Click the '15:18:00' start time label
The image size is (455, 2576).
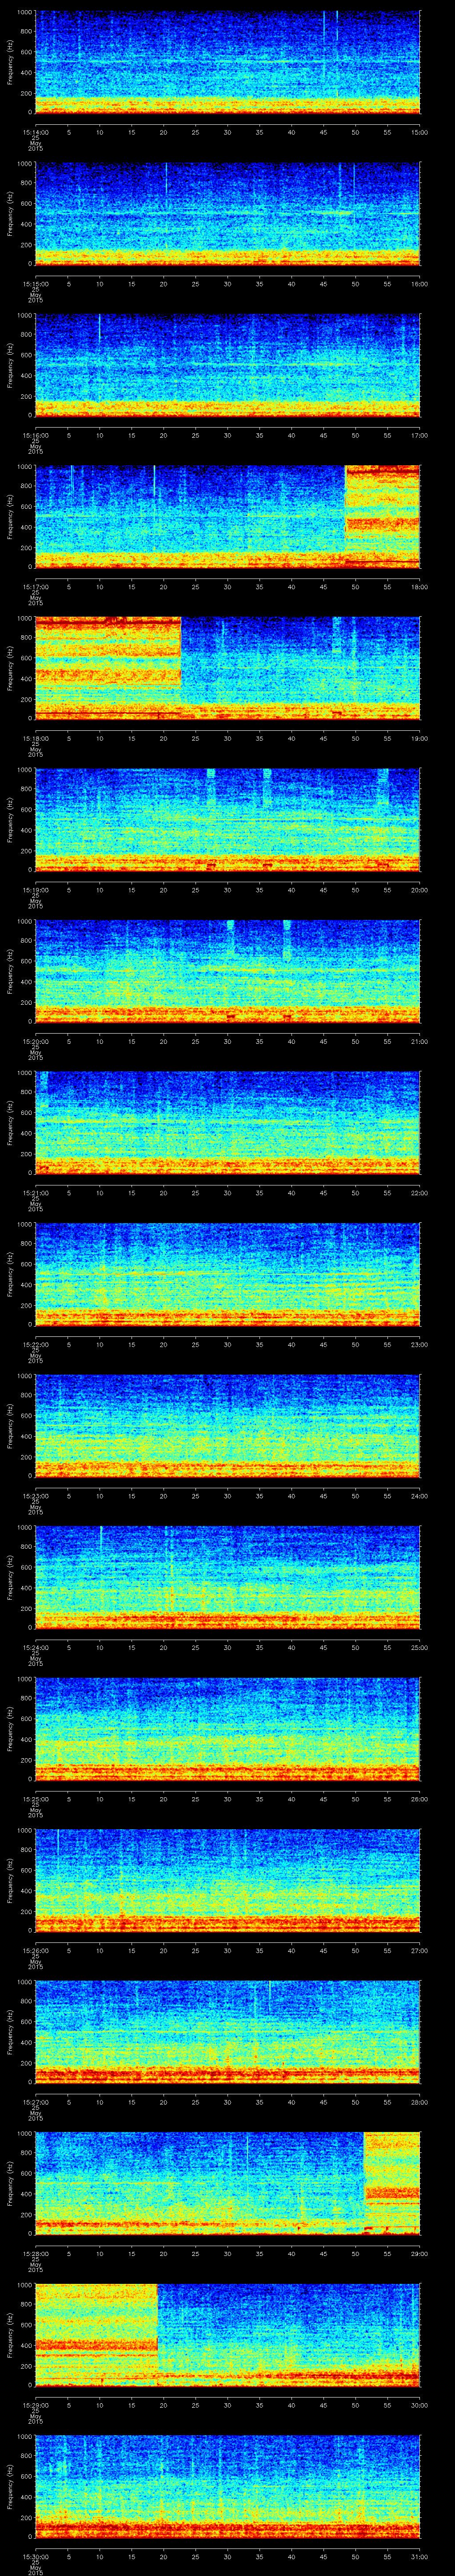pyautogui.click(x=35, y=739)
